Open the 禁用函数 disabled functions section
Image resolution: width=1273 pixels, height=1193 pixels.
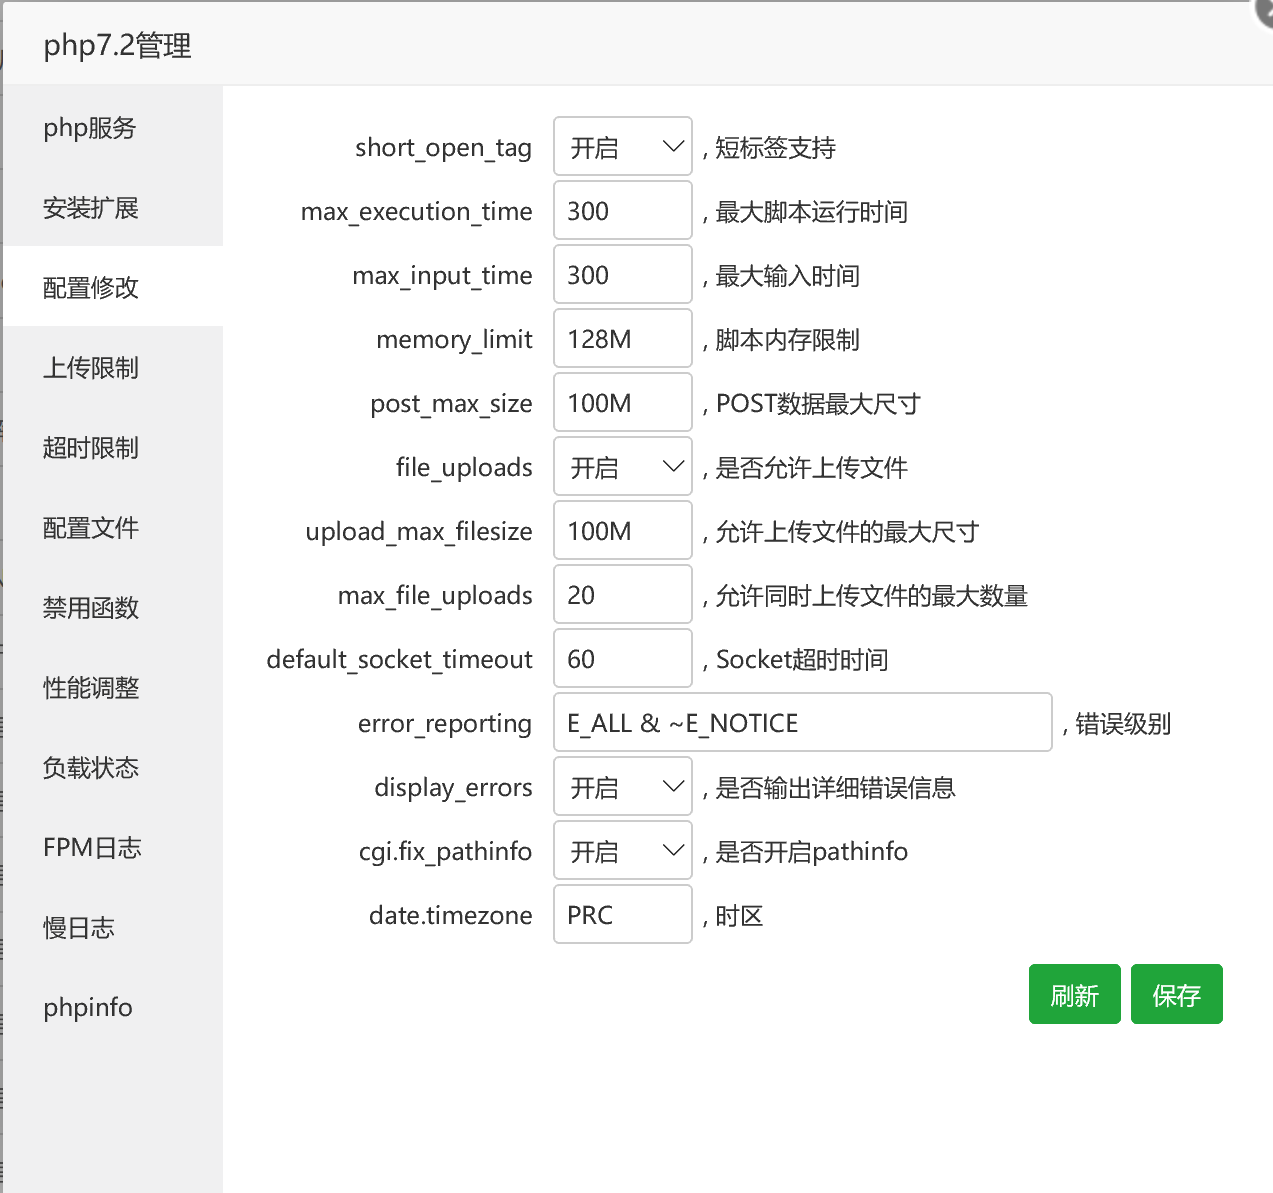pyautogui.click(x=91, y=607)
